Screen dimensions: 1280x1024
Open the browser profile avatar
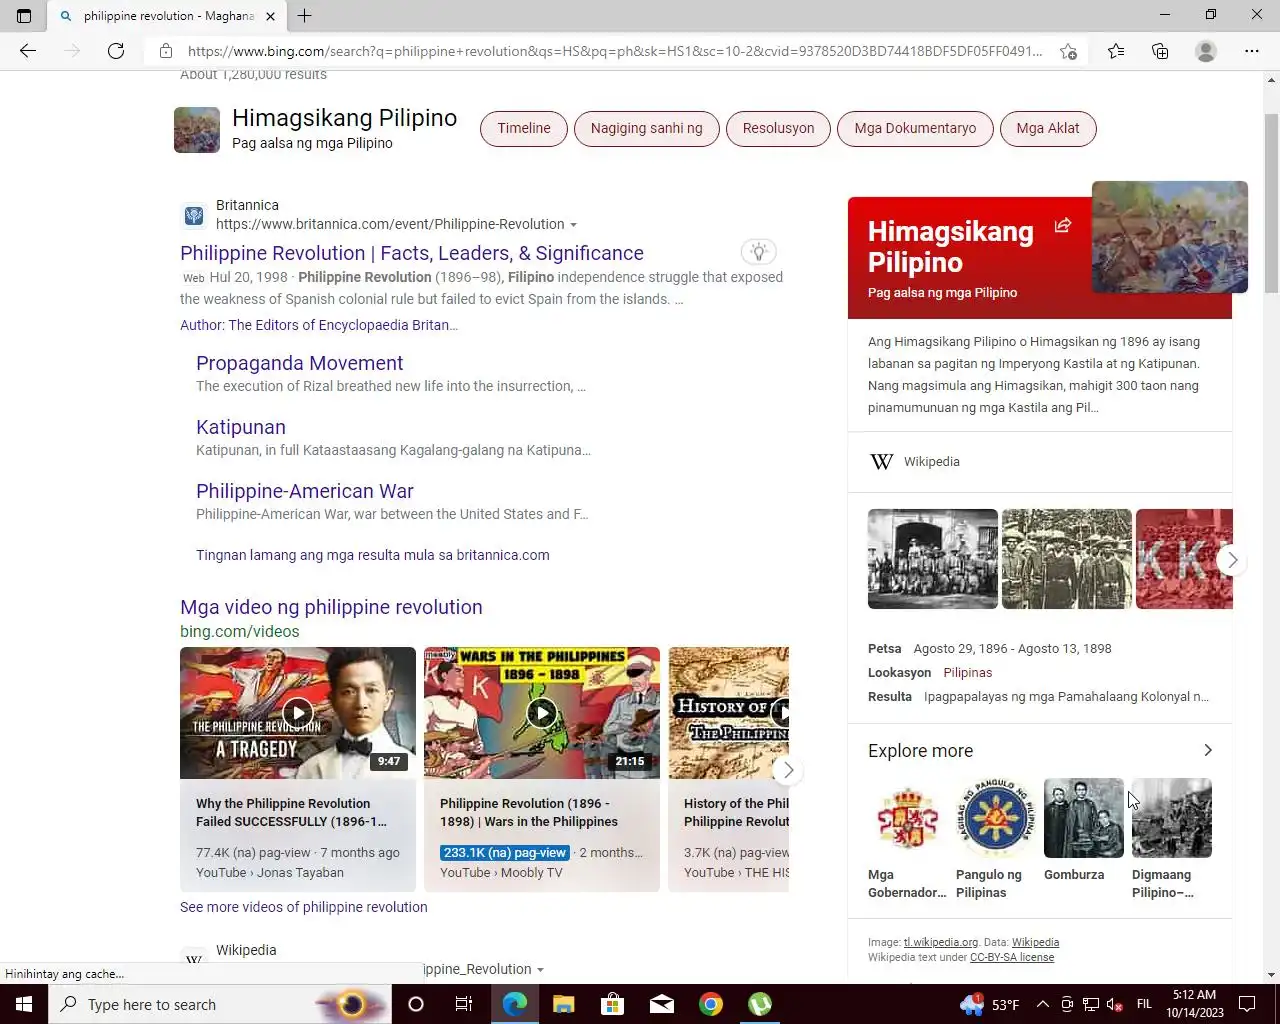[x=1206, y=51]
